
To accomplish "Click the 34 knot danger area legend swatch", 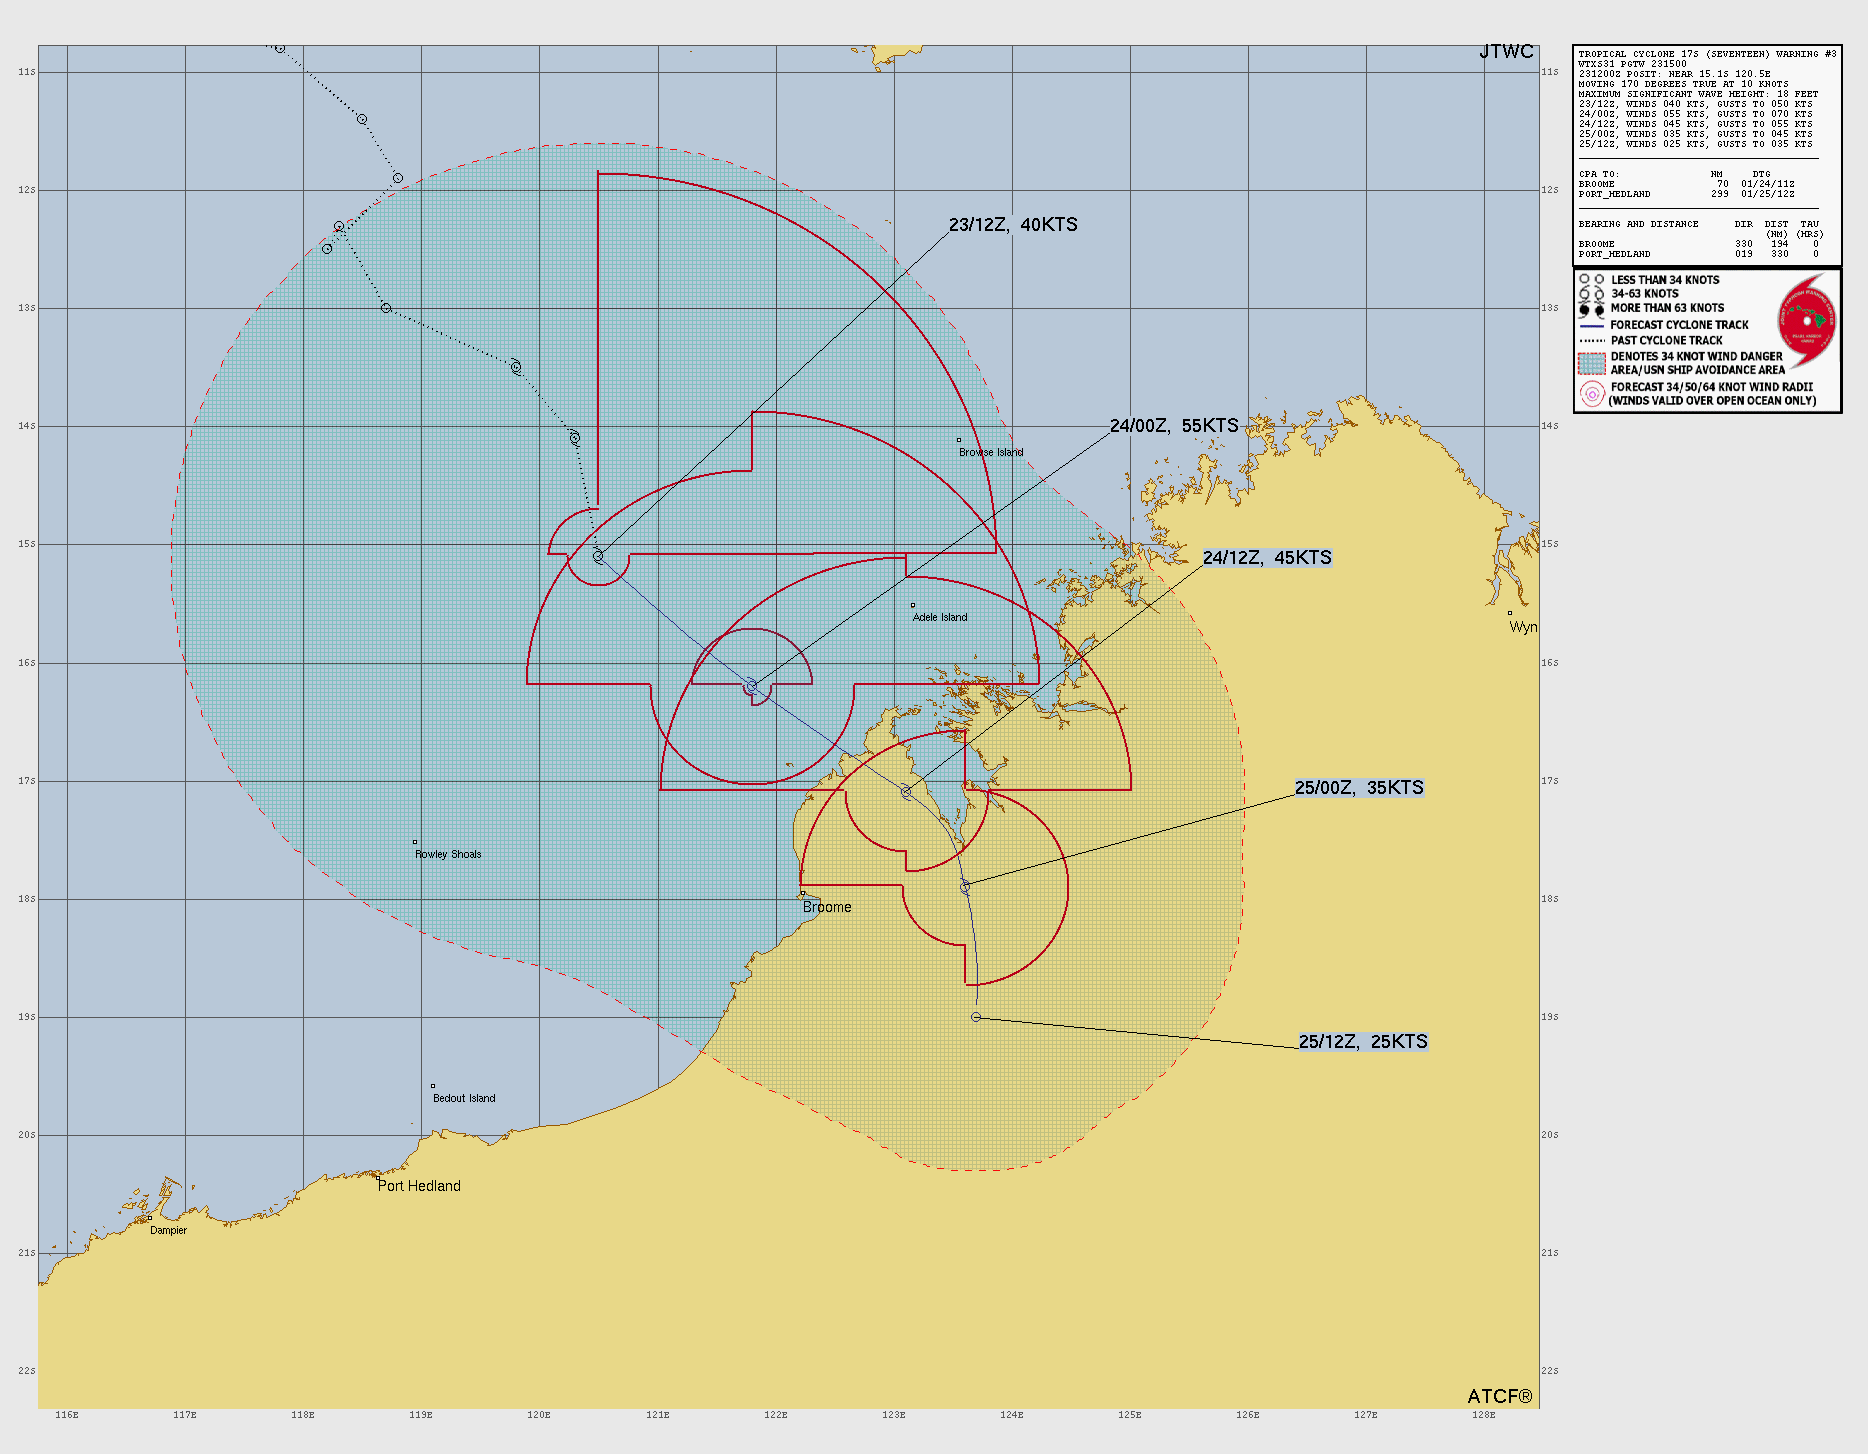I will (x=1591, y=363).
